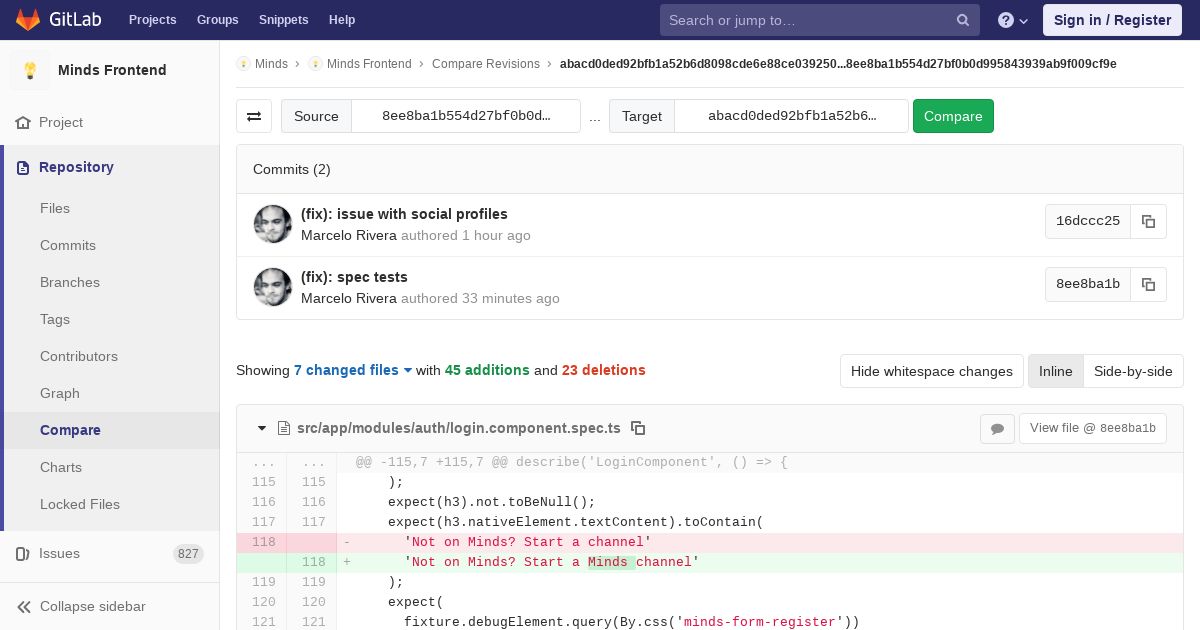This screenshot has width=1200, height=630.
Task: Click the search magnifier icon
Action: 962,20
